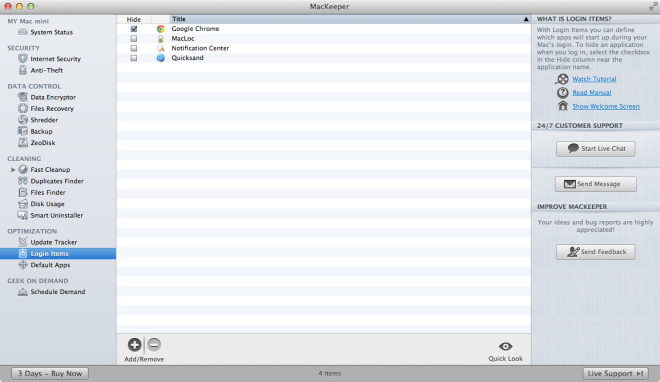
Task: Click the Login Items icon in sidebar
Action: tap(23, 254)
